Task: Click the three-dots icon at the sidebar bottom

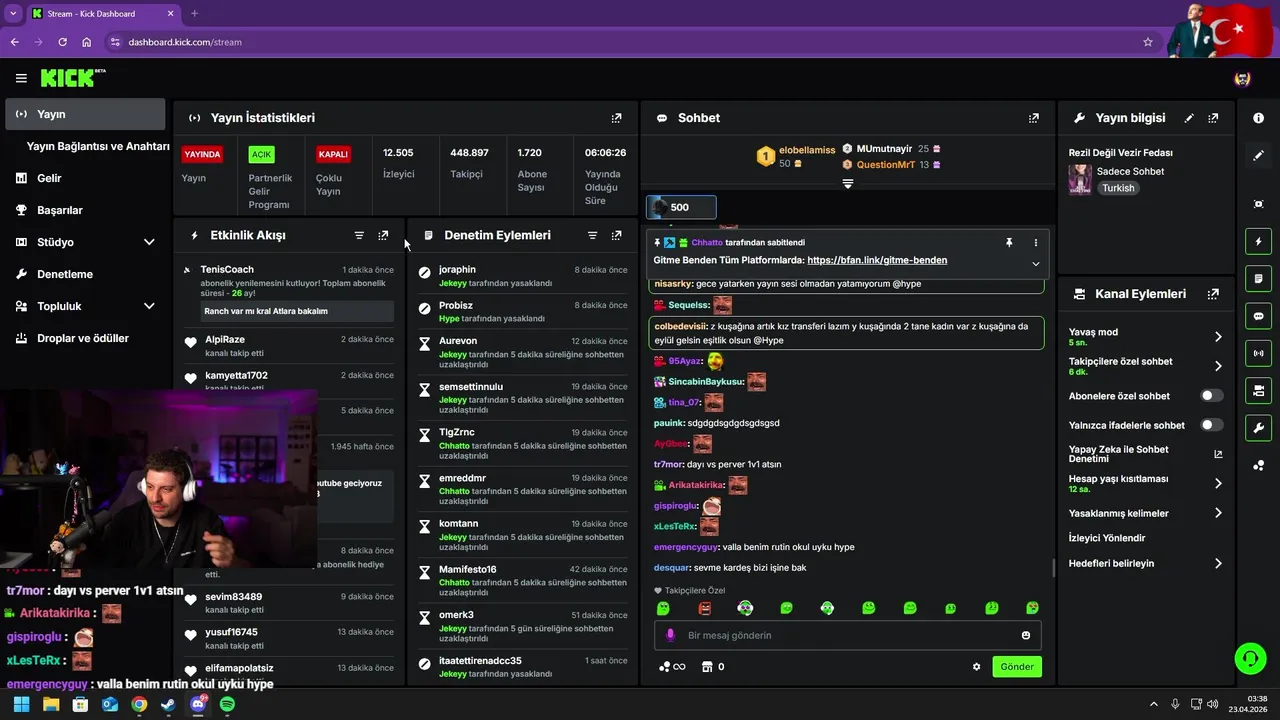Action: click(1258, 465)
